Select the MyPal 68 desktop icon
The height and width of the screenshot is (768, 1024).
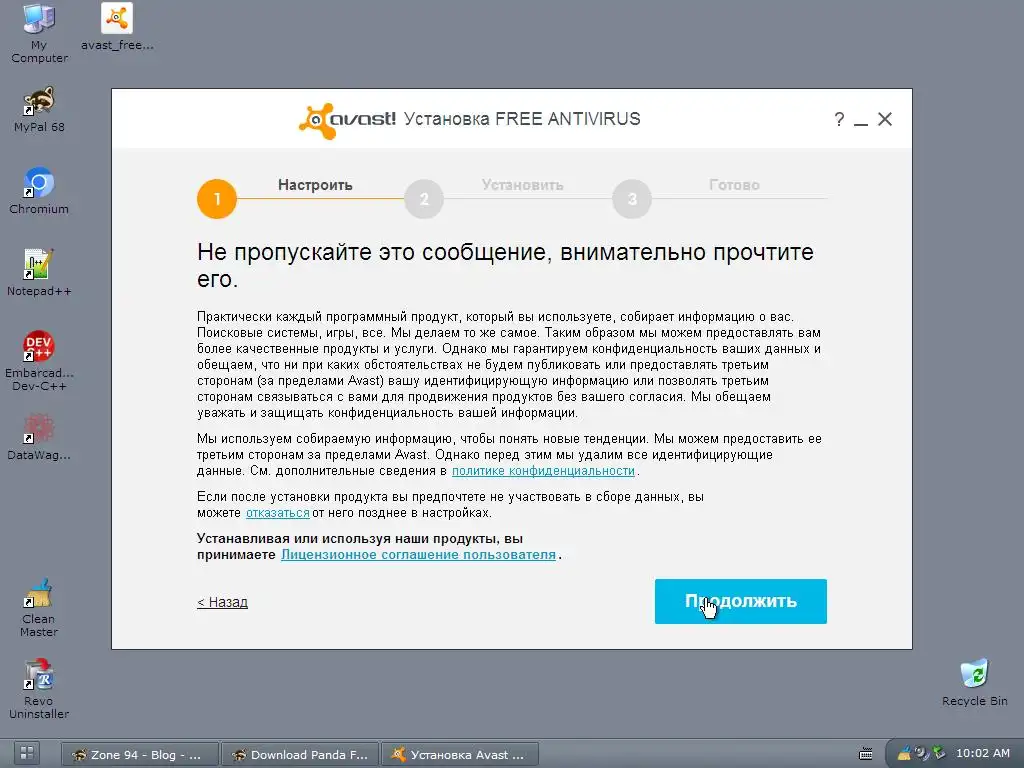pyautogui.click(x=39, y=110)
